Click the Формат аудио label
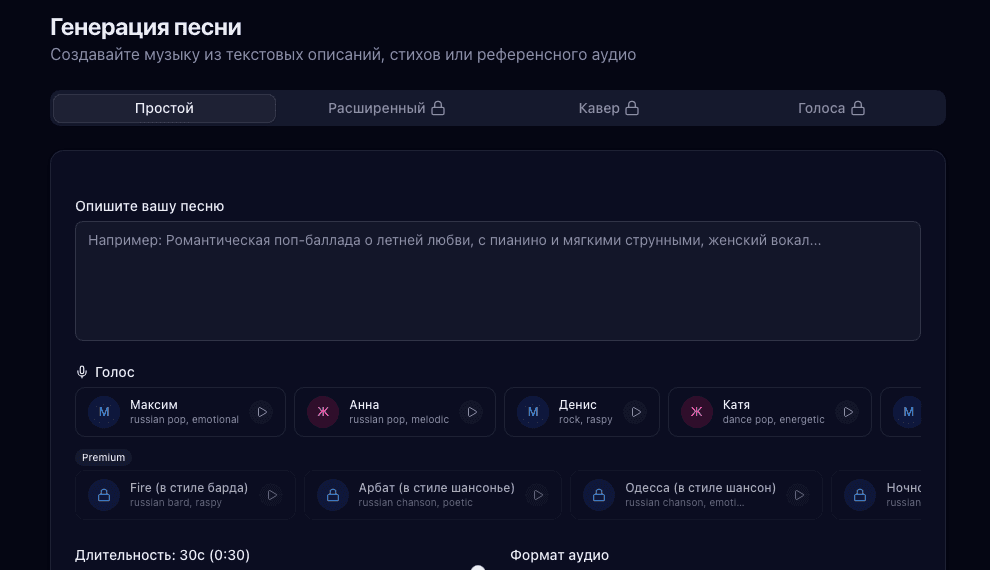This screenshot has width=990, height=570. click(559, 555)
